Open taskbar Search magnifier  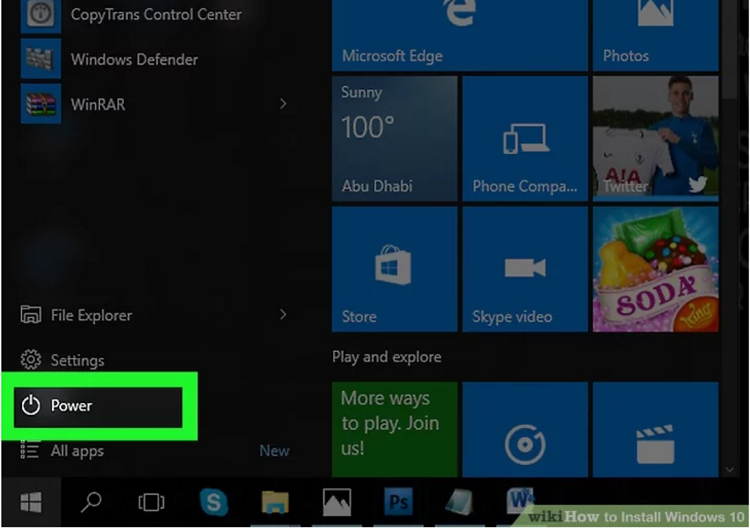pyautogui.click(x=91, y=502)
